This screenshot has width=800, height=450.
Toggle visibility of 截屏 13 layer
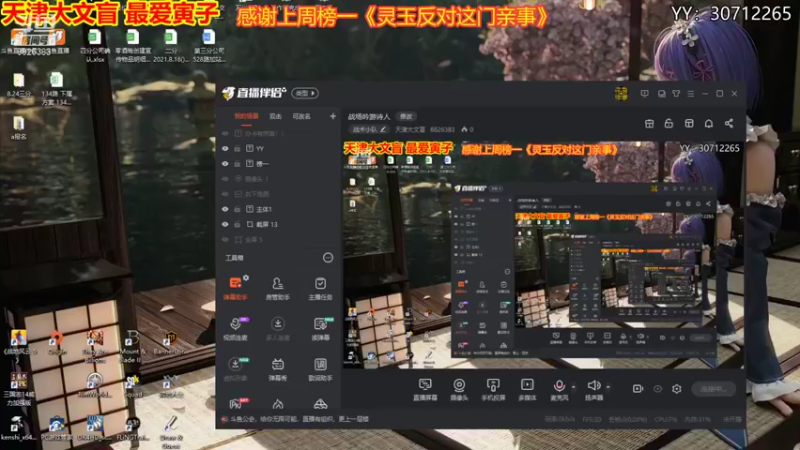pos(225,224)
